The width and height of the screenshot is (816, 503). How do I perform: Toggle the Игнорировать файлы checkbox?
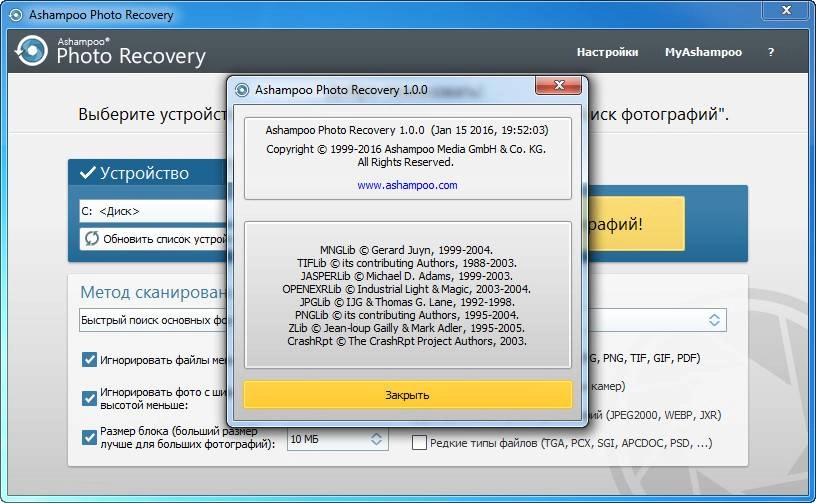point(89,359)
